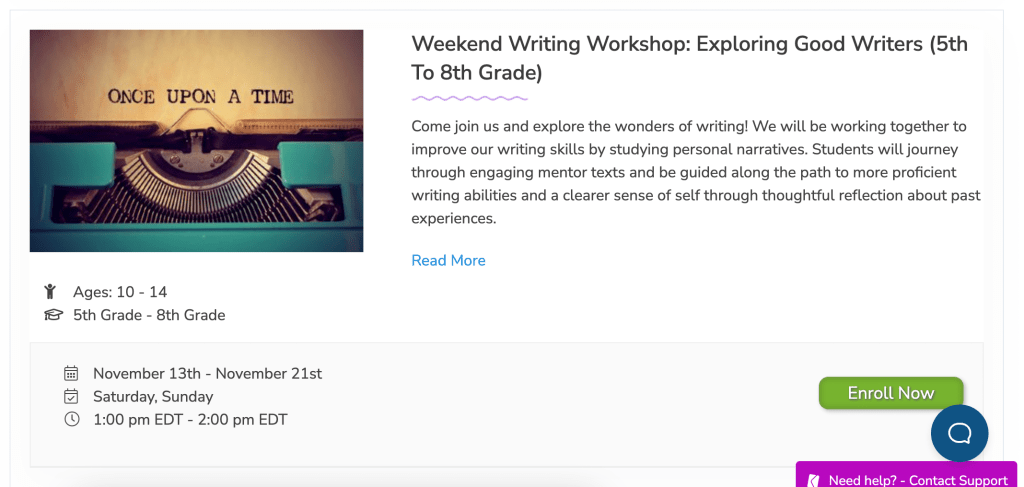Click the calendar icon beside the dates
The width and height of the screenshot is (1024, 487).
click(71, 374)
